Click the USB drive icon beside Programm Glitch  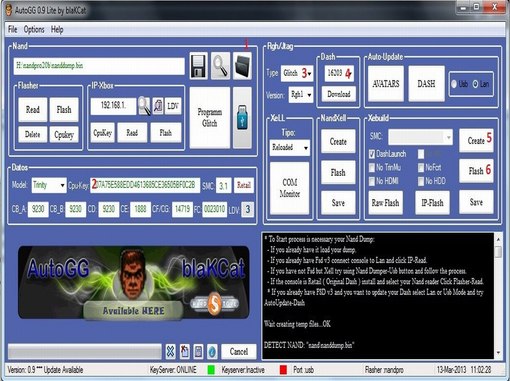coord(242,117)
